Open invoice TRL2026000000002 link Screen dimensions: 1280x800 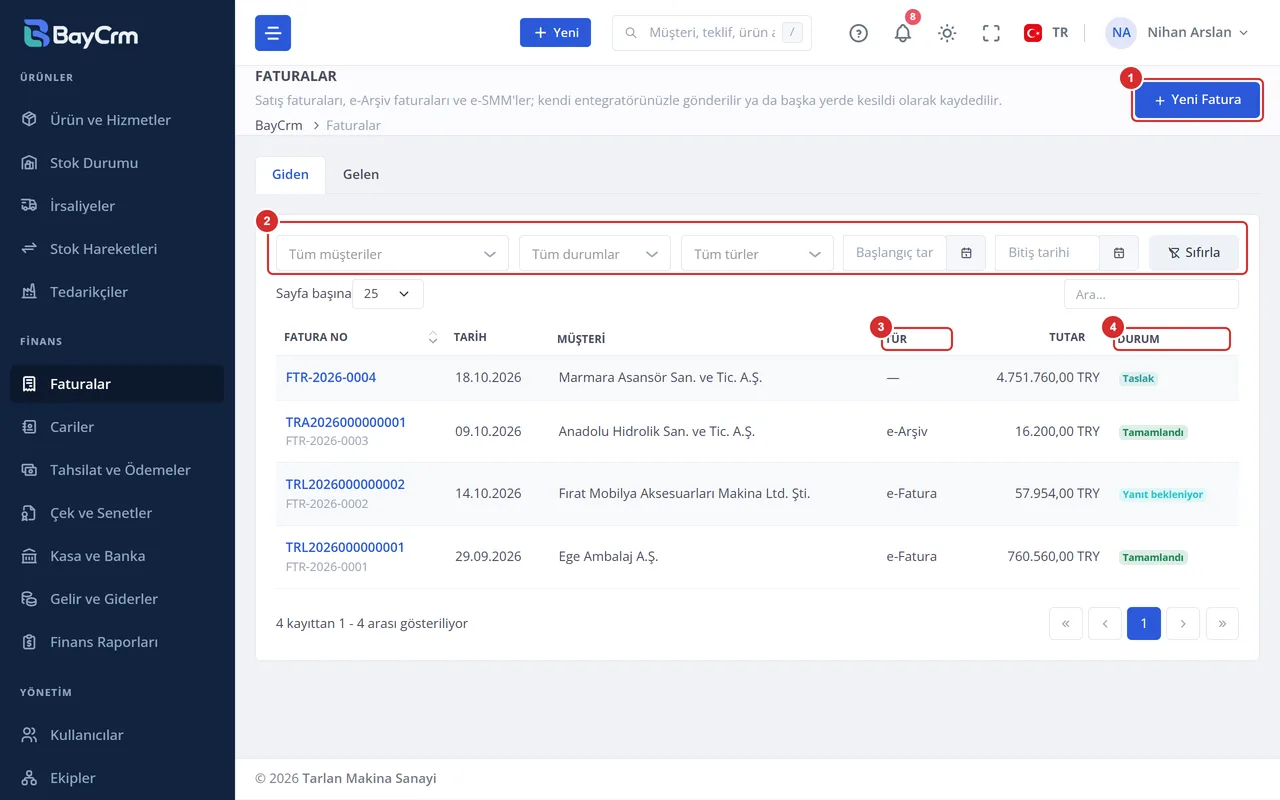click(345, 484)
